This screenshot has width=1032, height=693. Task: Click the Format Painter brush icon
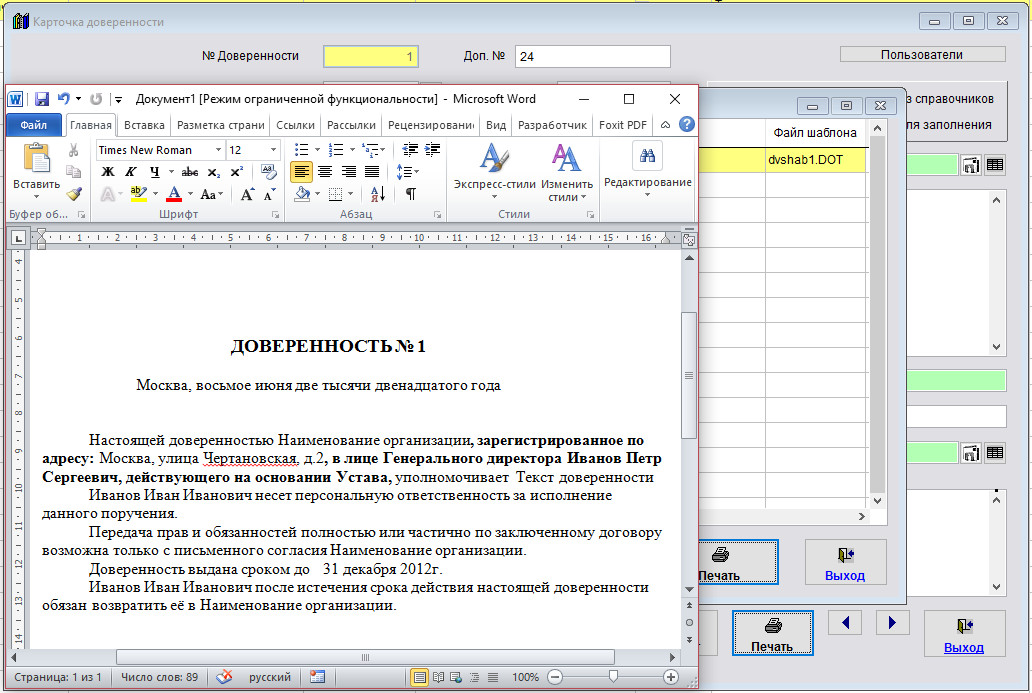(x=74, y=194)
